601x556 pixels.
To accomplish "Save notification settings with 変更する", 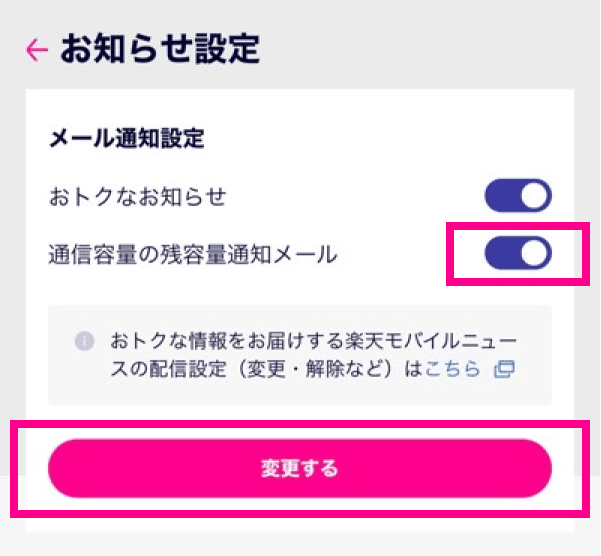I will point(300,468).
